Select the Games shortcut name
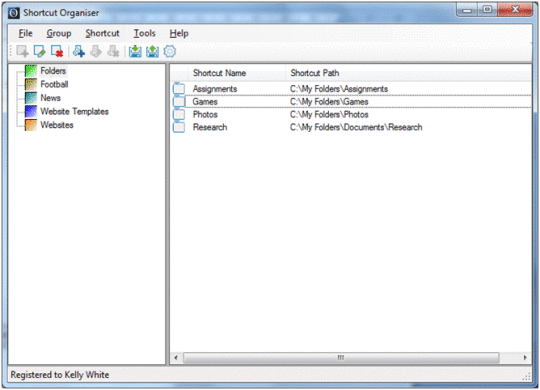This screenshot has height=390, width=540. point(205,102)
